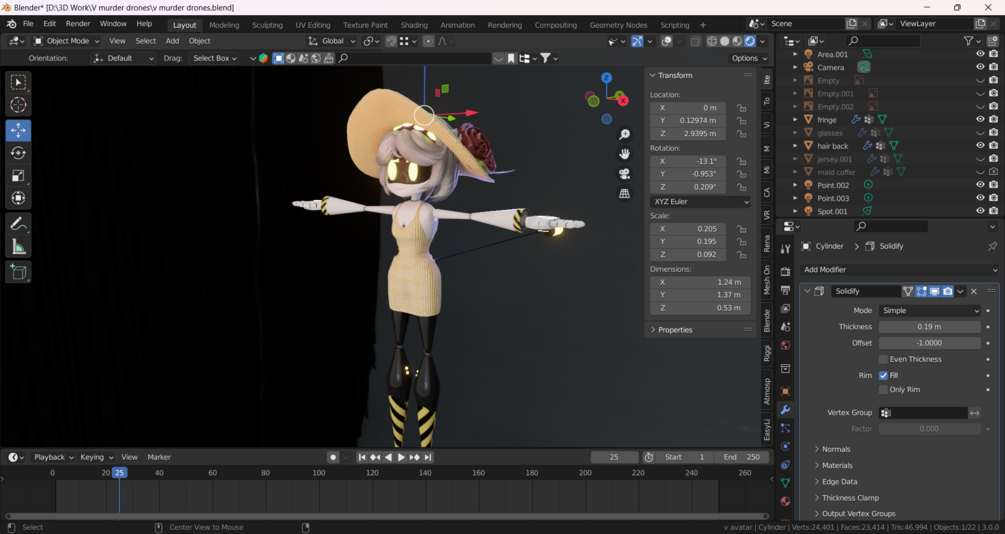This screenshot has height=534, width=1005.
Task: Activate the Rotate tool
Action: click(18, 153)
